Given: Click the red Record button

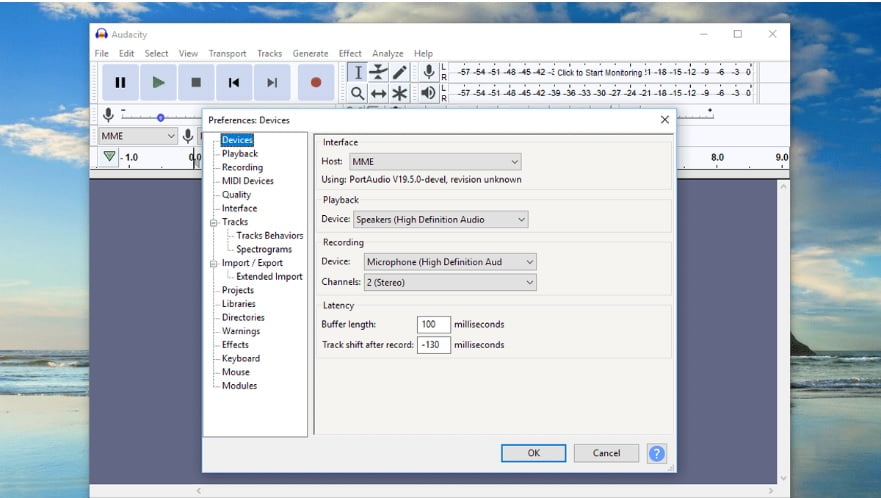Looking at the screenshot, I should [x=316, y=83].
